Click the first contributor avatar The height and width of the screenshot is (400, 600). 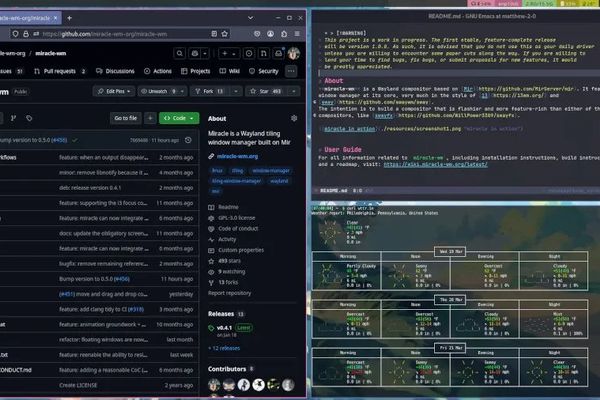[214, 385]
